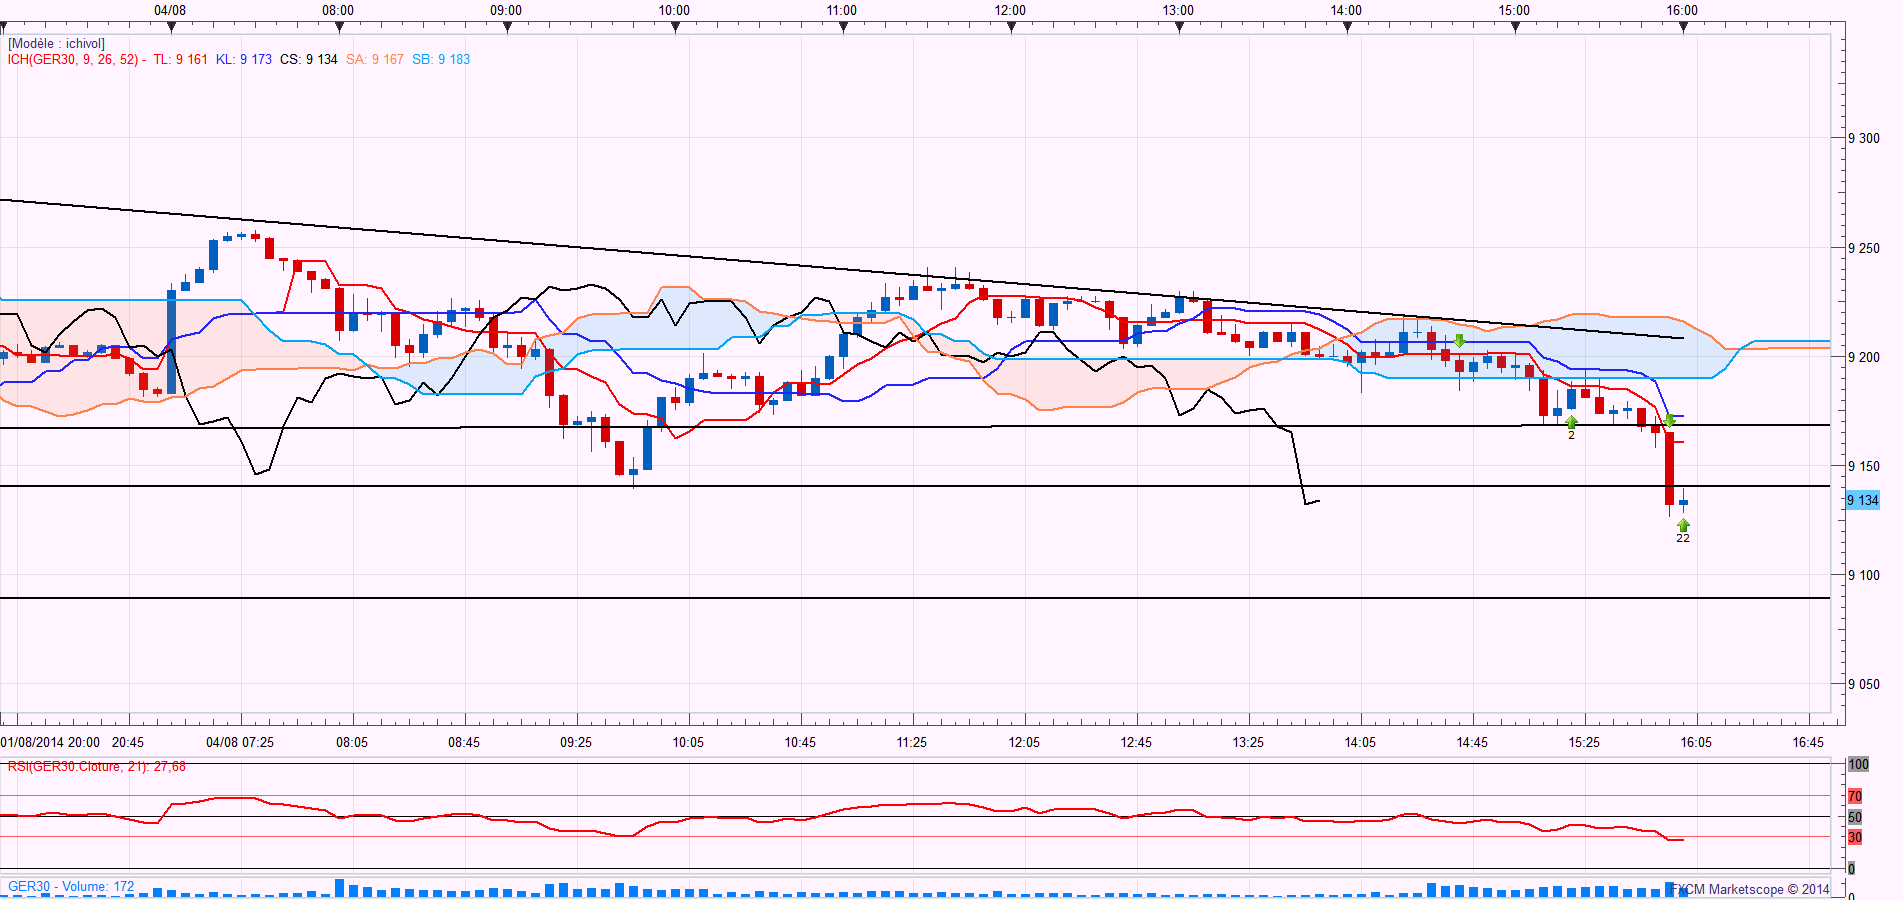Click the blue KL: 9 173 value
Screen dimensions: 1903x900
(x=244, y=60)
